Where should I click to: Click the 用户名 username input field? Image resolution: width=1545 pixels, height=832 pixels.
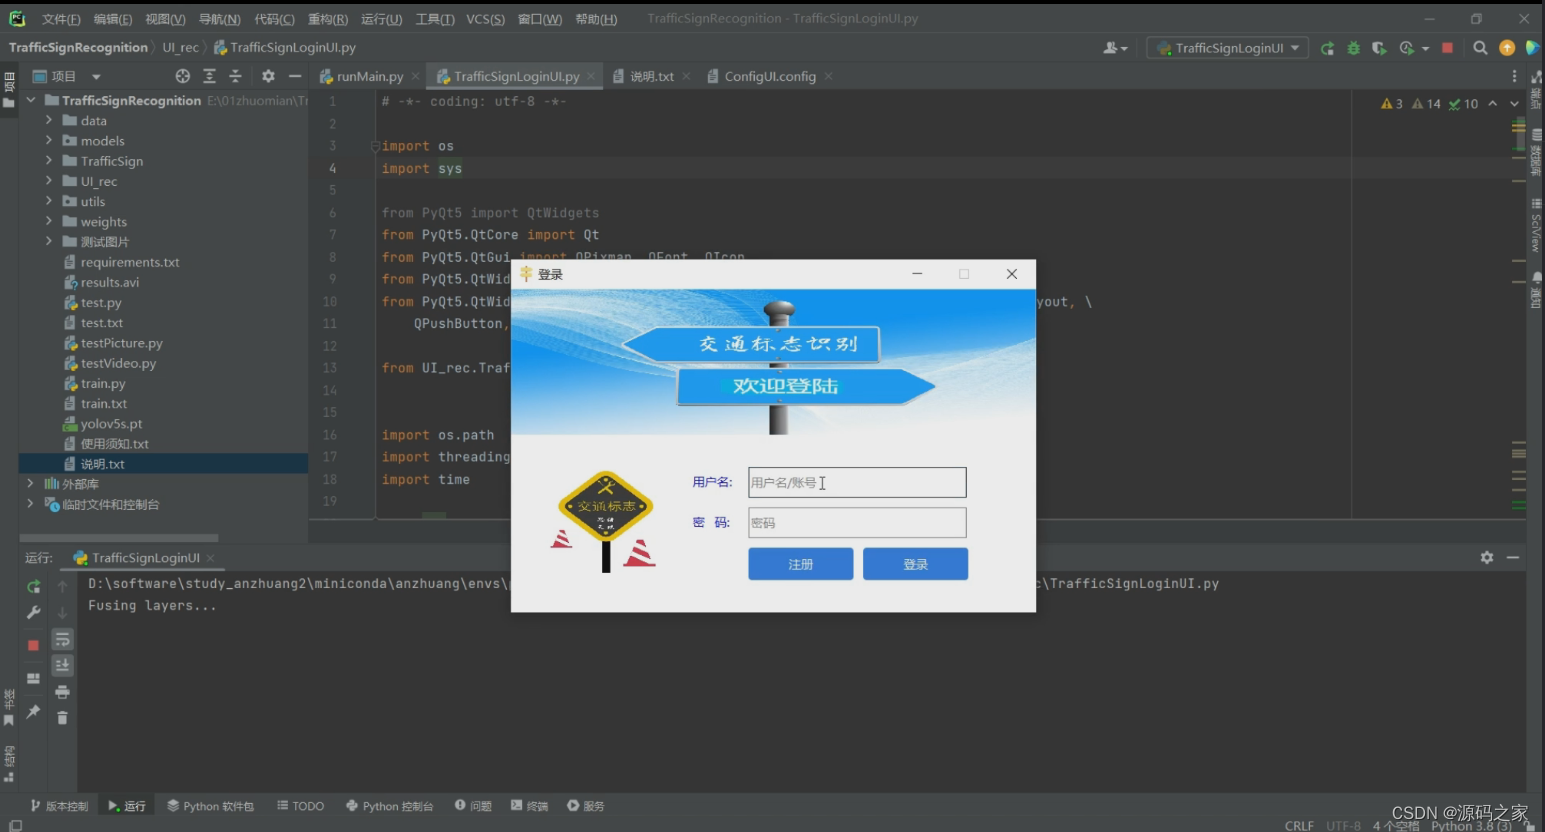pyautogui.click(x=857, y=483)
